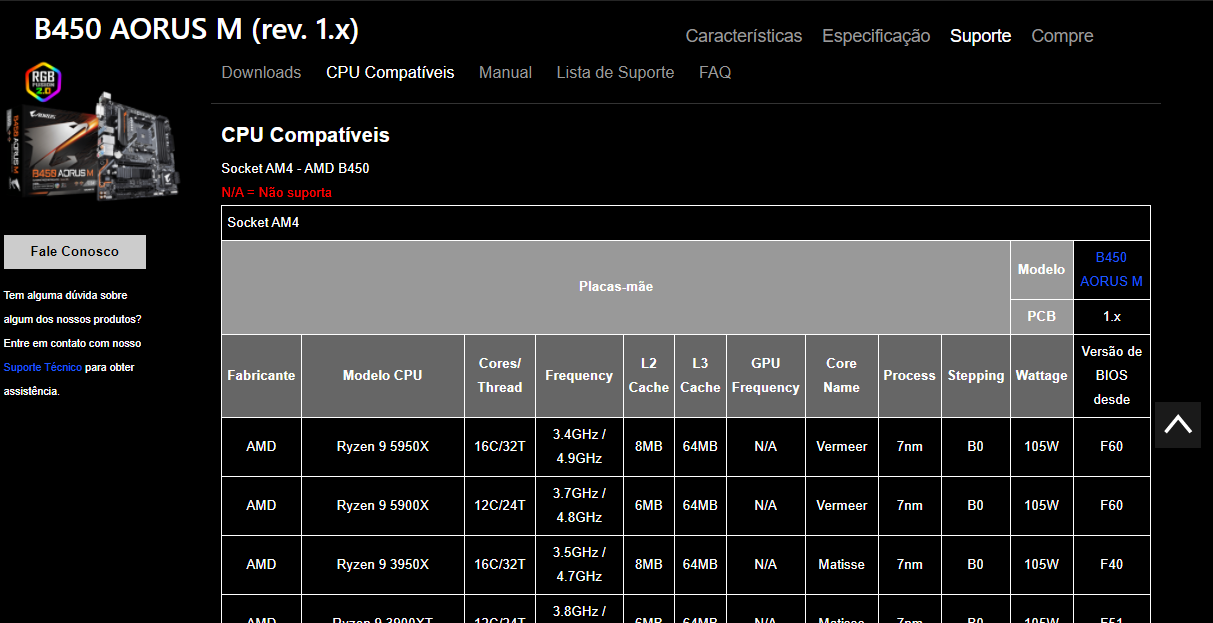Click the GPU Frequency column header
Screen dimensions: 1213x623
(766, 376)
